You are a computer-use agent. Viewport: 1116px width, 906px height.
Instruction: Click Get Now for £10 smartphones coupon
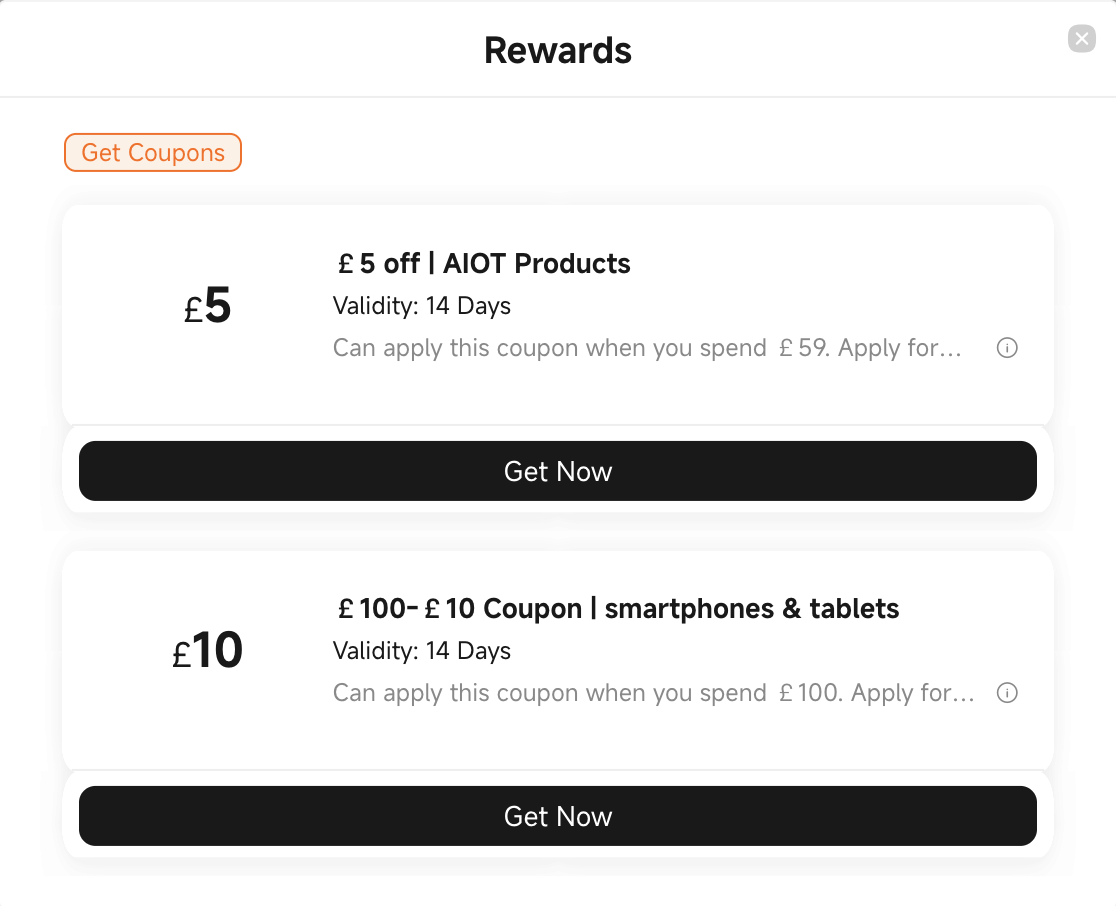click(557, 816)
